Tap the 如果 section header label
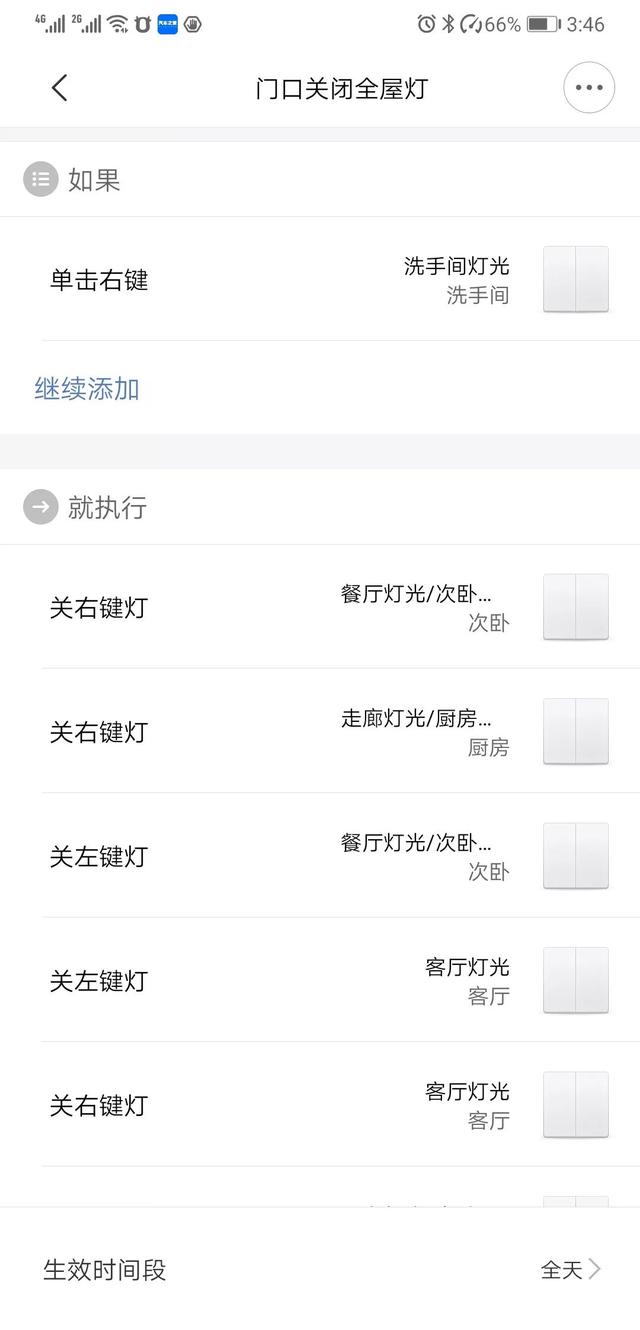Viewport: 640px width, 1330px height. (94, 180)
